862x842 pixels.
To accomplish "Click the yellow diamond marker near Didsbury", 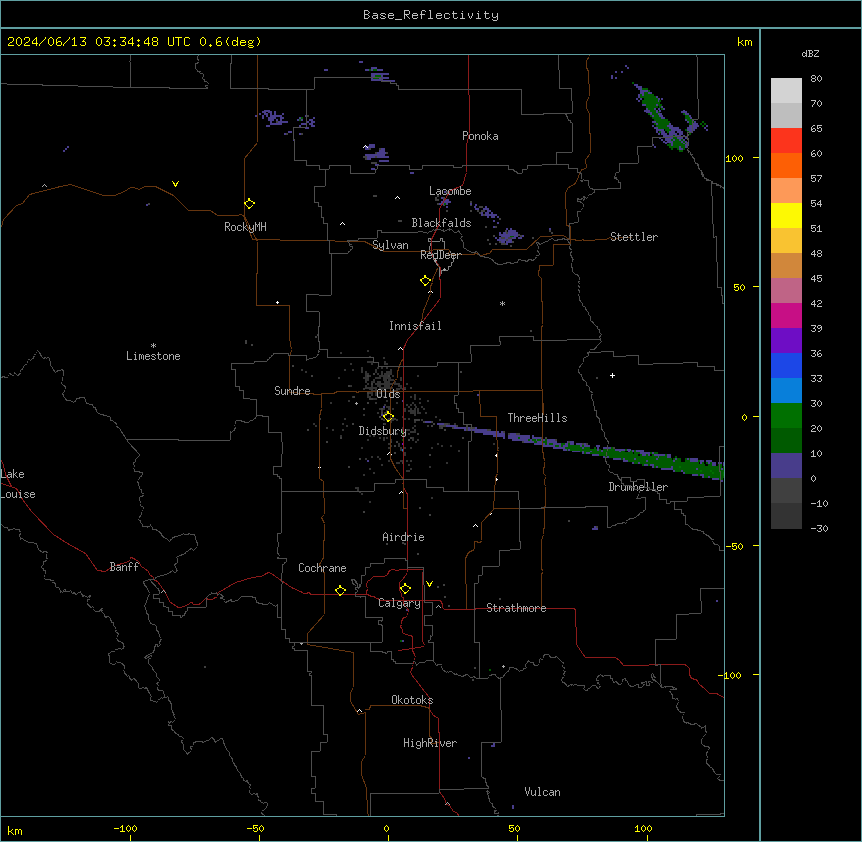I will tap(388, 417).
